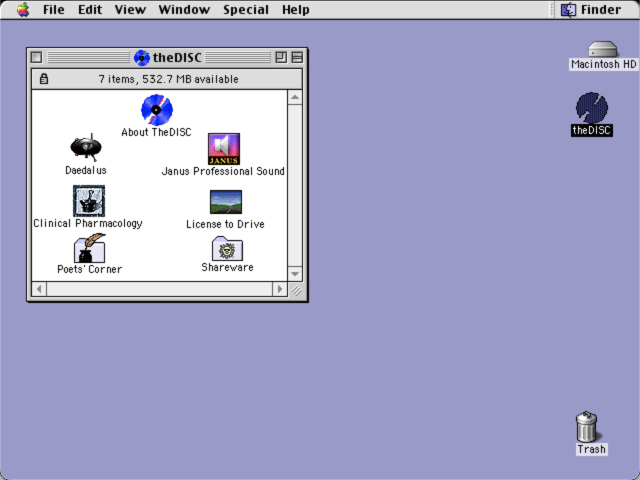Open the Apple menu
This screenshot has height=480, width=640.
pyautogui.click(x=23, y=9)
